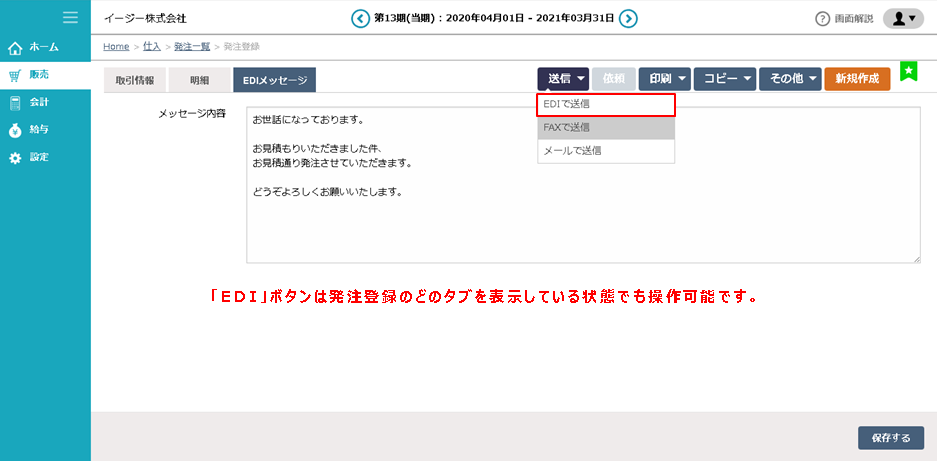This screenshot has width=937, height=461.
Task: Expand the 送信 dropdown button
Action: coord(563,79)
